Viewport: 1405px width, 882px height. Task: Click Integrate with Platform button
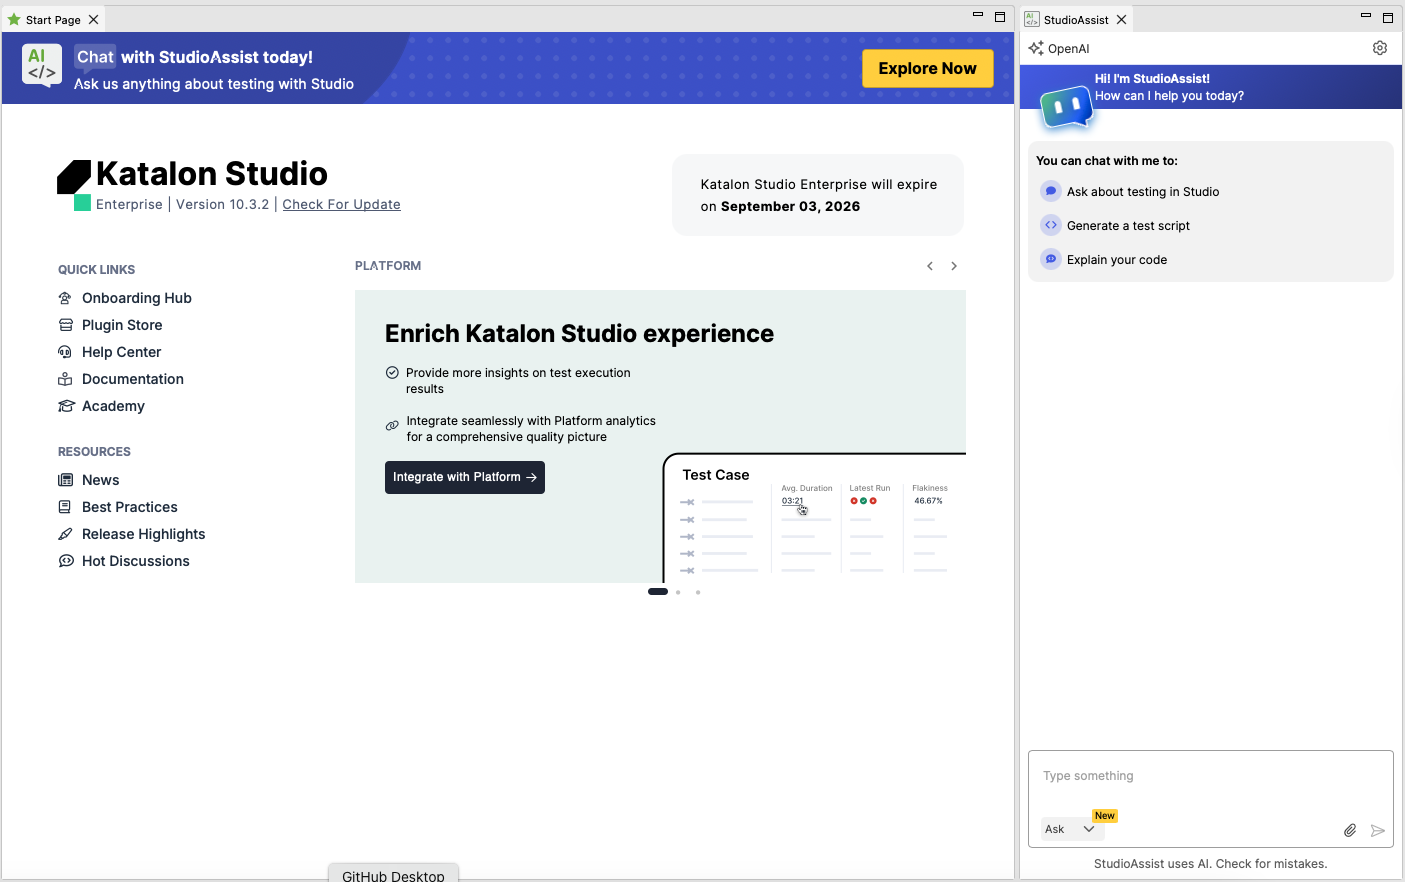pos(465,477)
